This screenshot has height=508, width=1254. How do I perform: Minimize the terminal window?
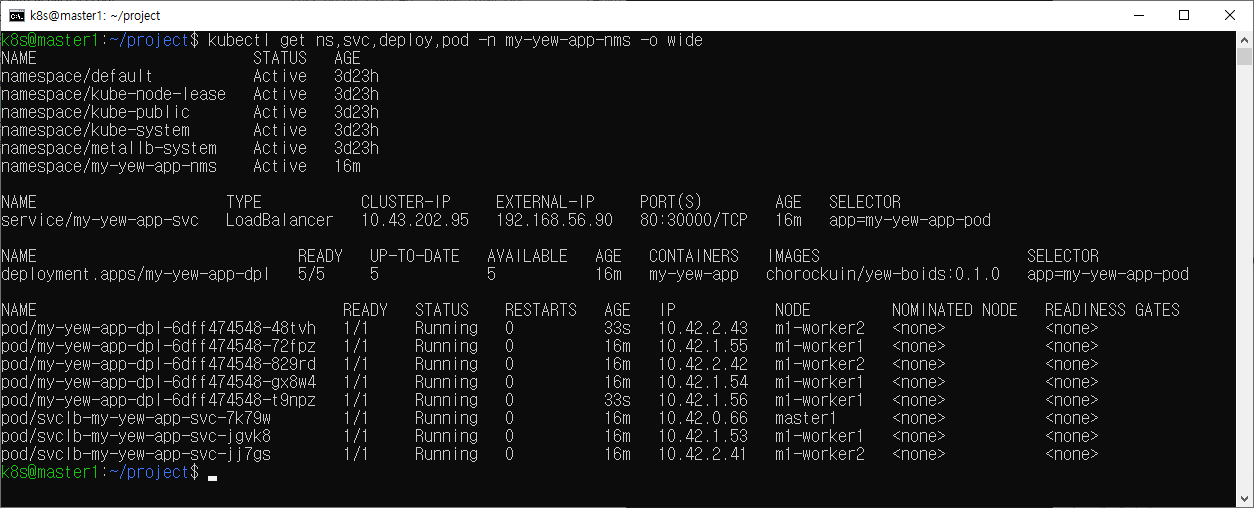(1139, 15)
